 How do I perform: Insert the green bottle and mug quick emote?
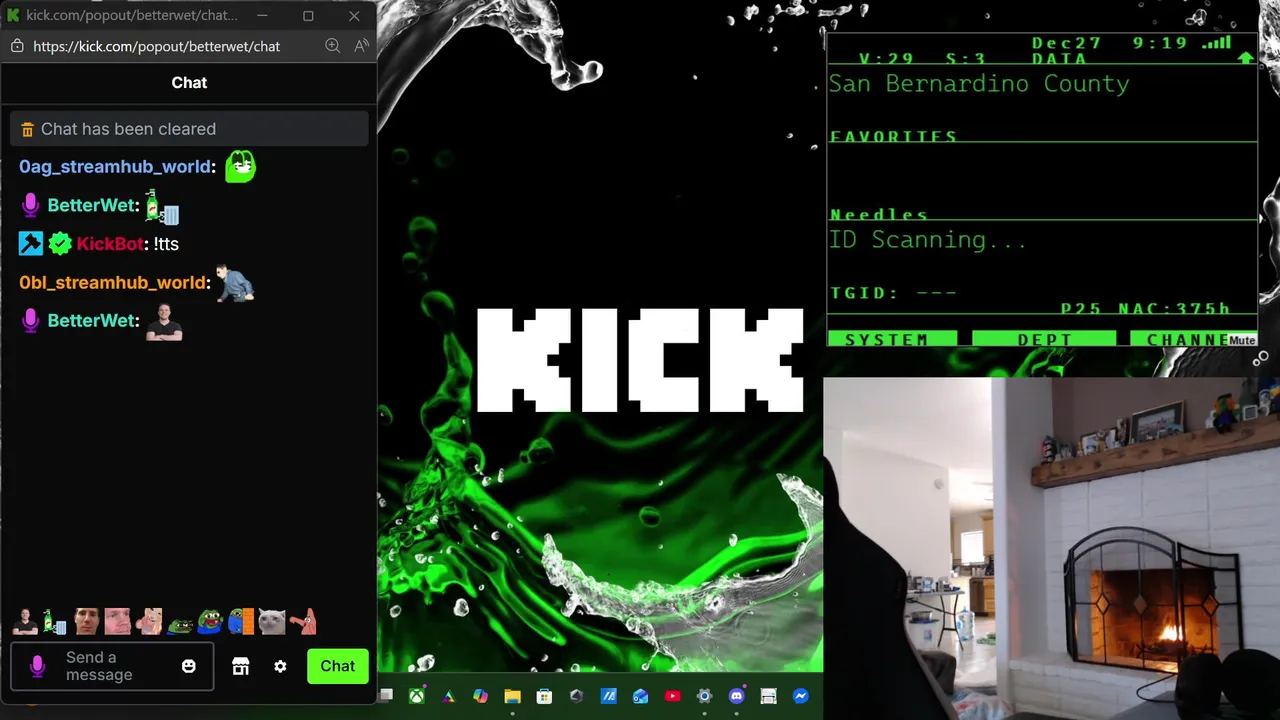point(55,622)
